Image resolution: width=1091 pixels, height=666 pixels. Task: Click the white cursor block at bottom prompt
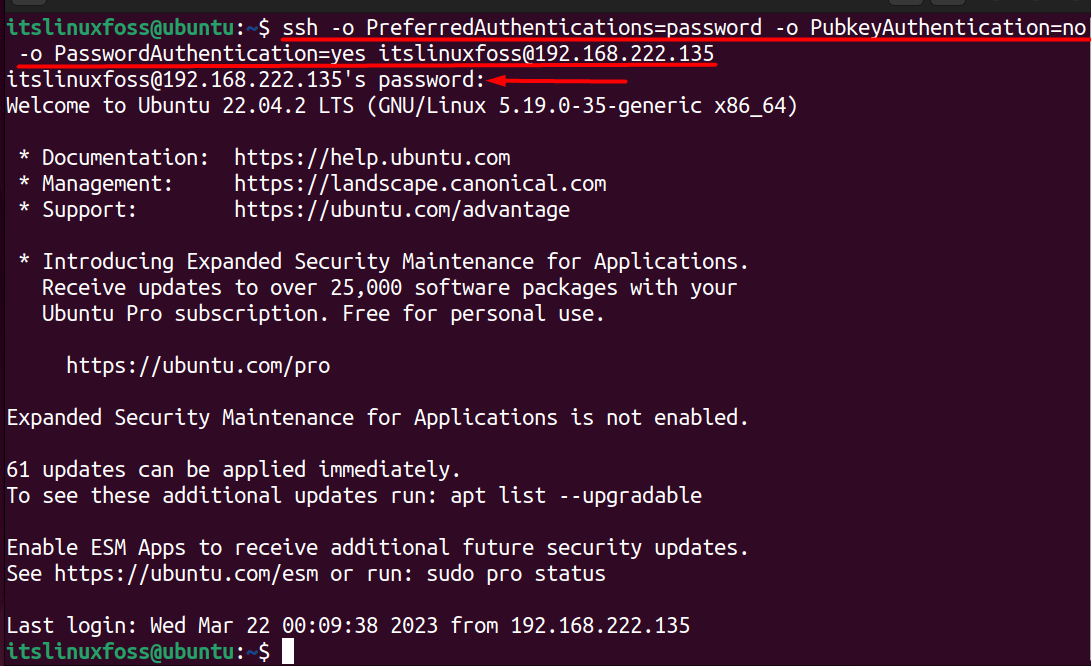click(287, 652)
